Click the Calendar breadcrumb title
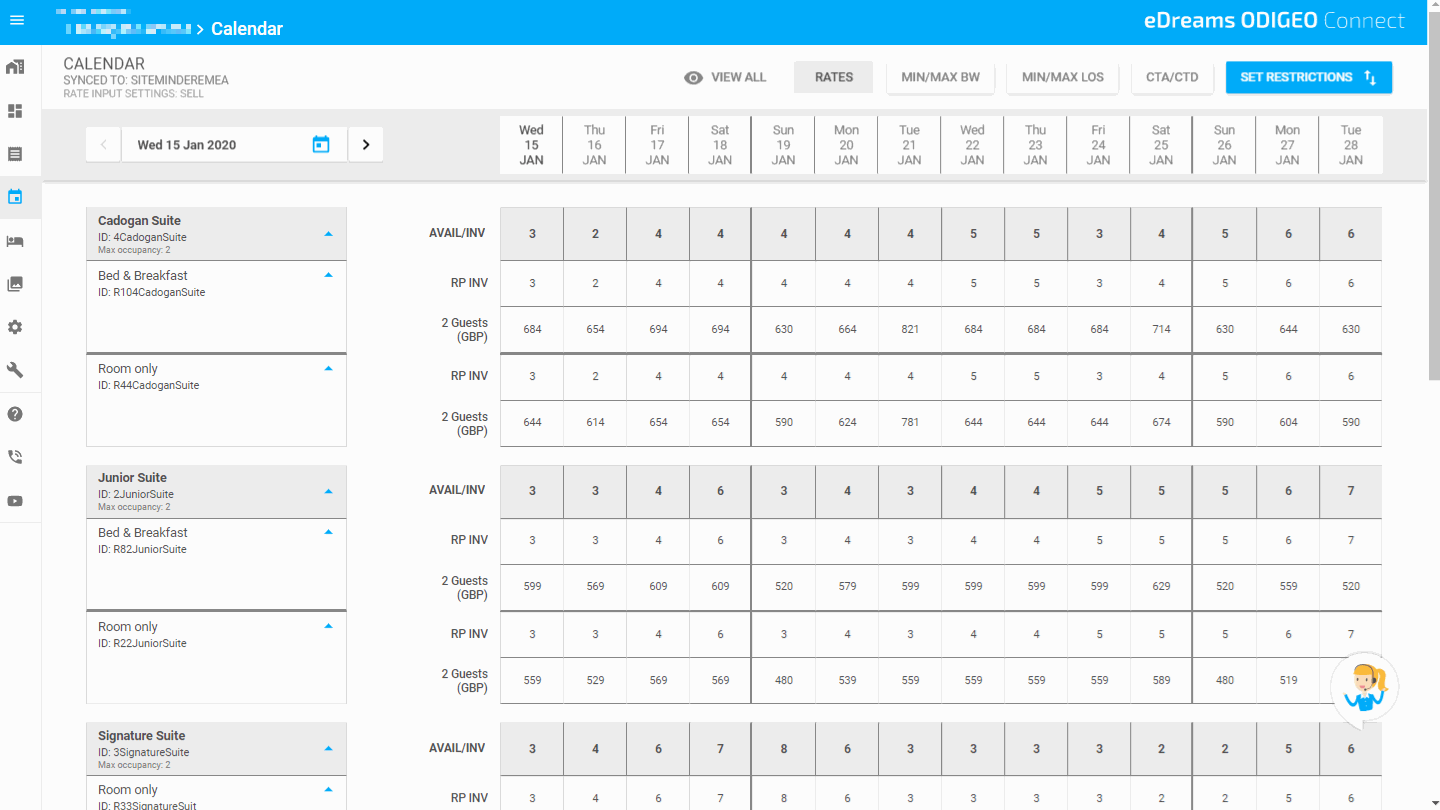The width and height of the screenshot is (1440, 810). [x=247, y=29]
